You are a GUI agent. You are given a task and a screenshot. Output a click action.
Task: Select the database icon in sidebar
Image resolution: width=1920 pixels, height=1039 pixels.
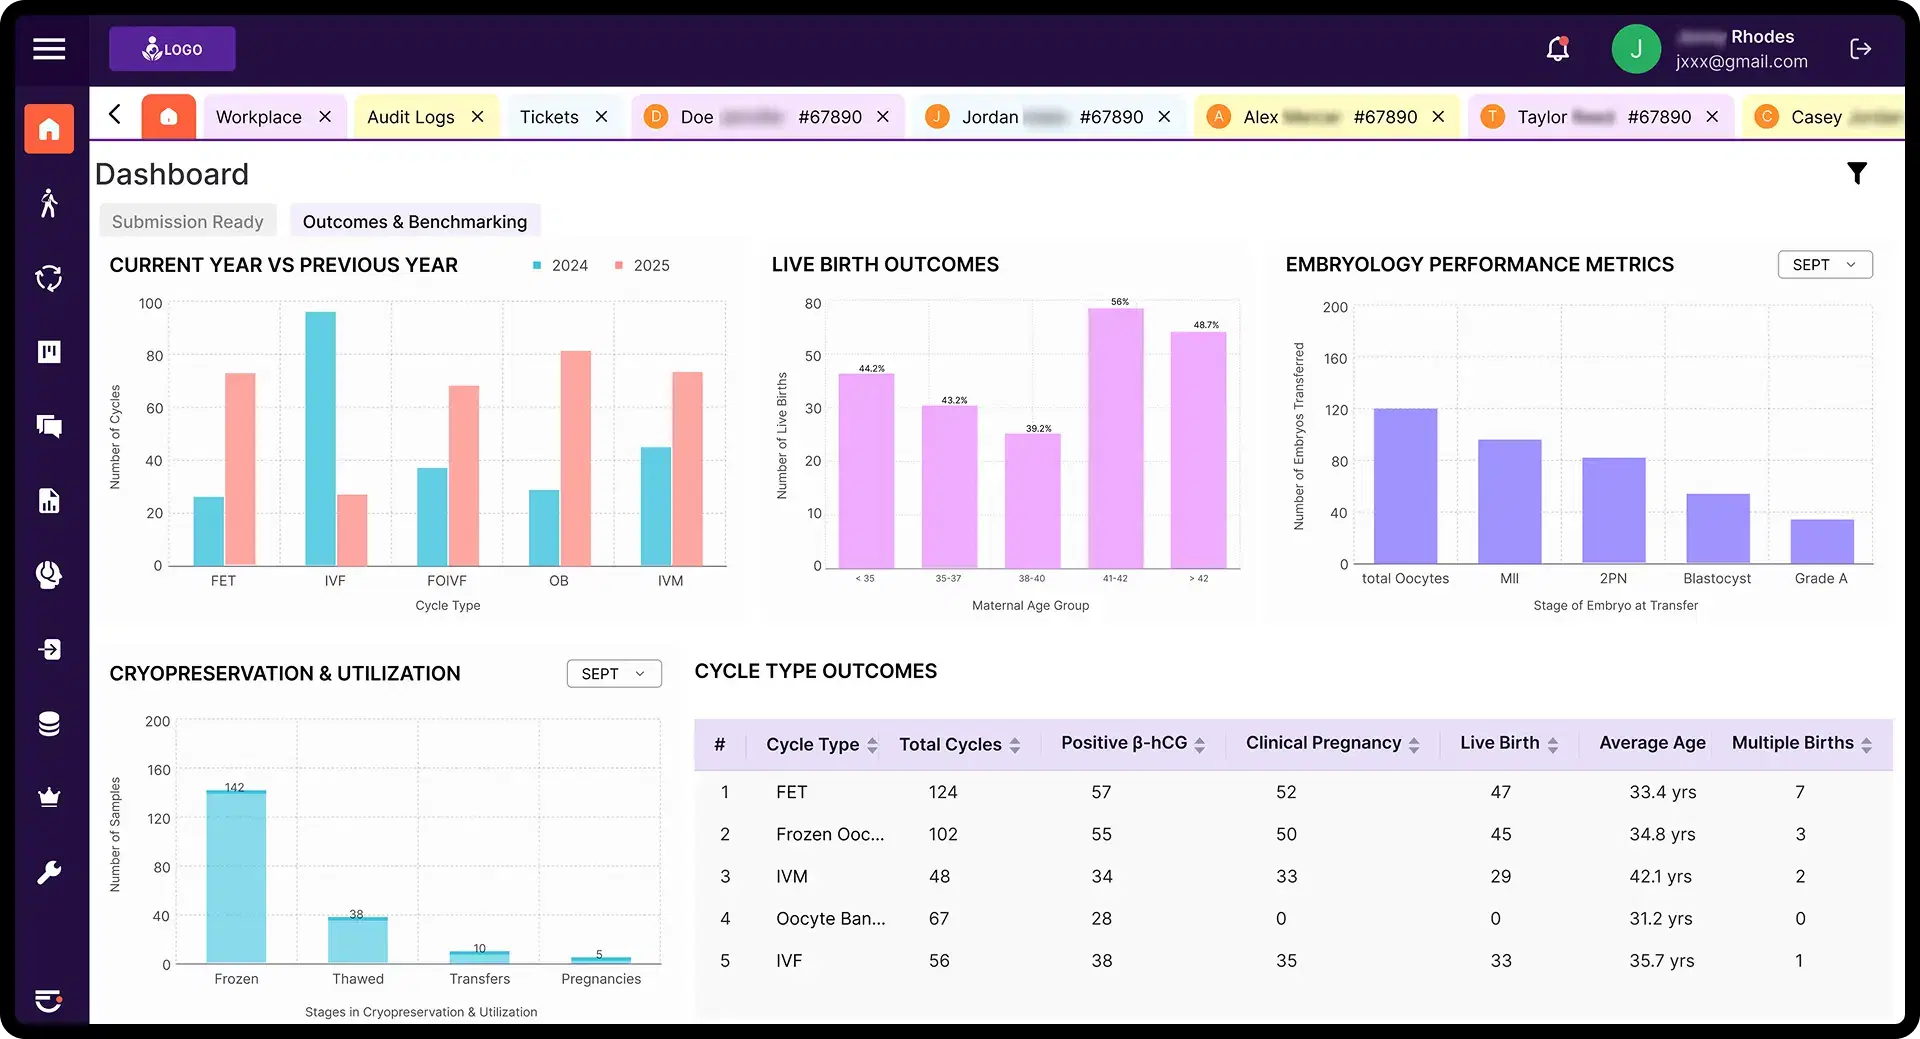tap(48, 723)
